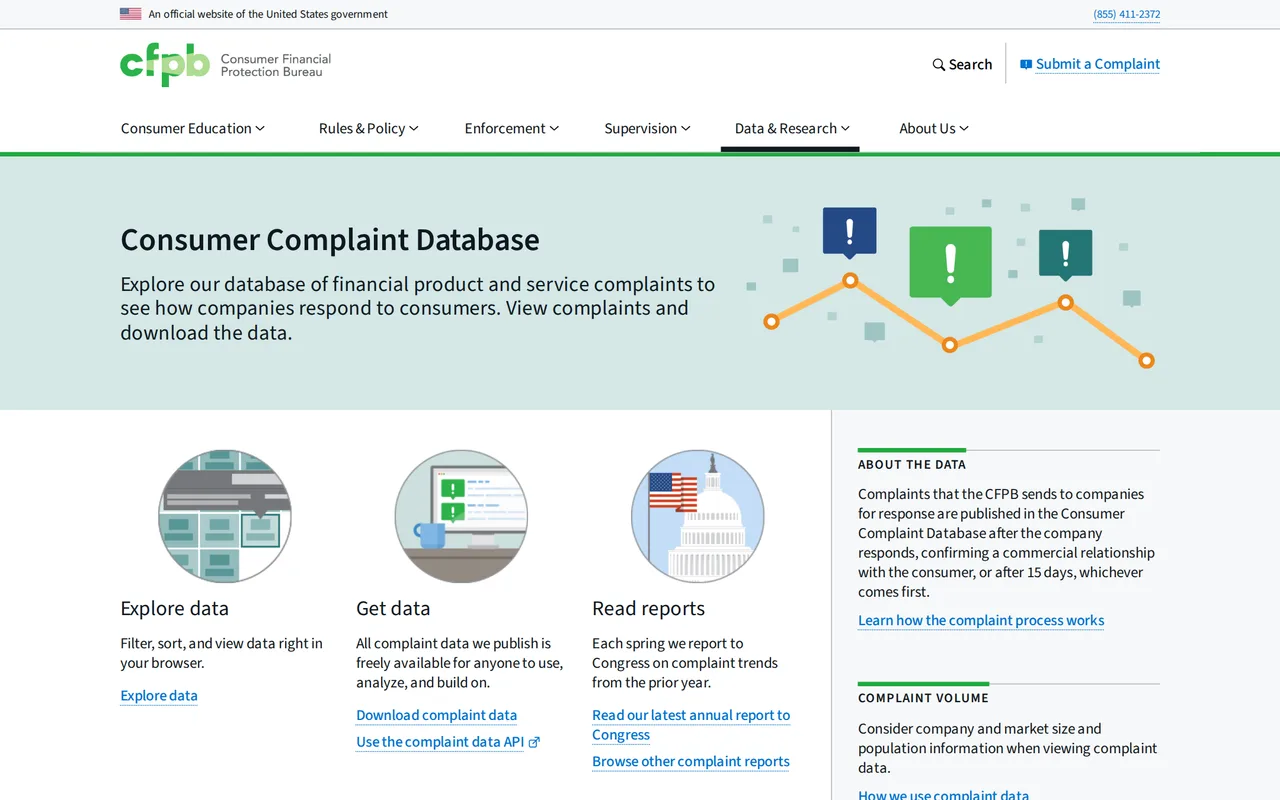Click the Read reports Capitol illustration
This screenshot has height=800, width=1280.
coord(698,516)
